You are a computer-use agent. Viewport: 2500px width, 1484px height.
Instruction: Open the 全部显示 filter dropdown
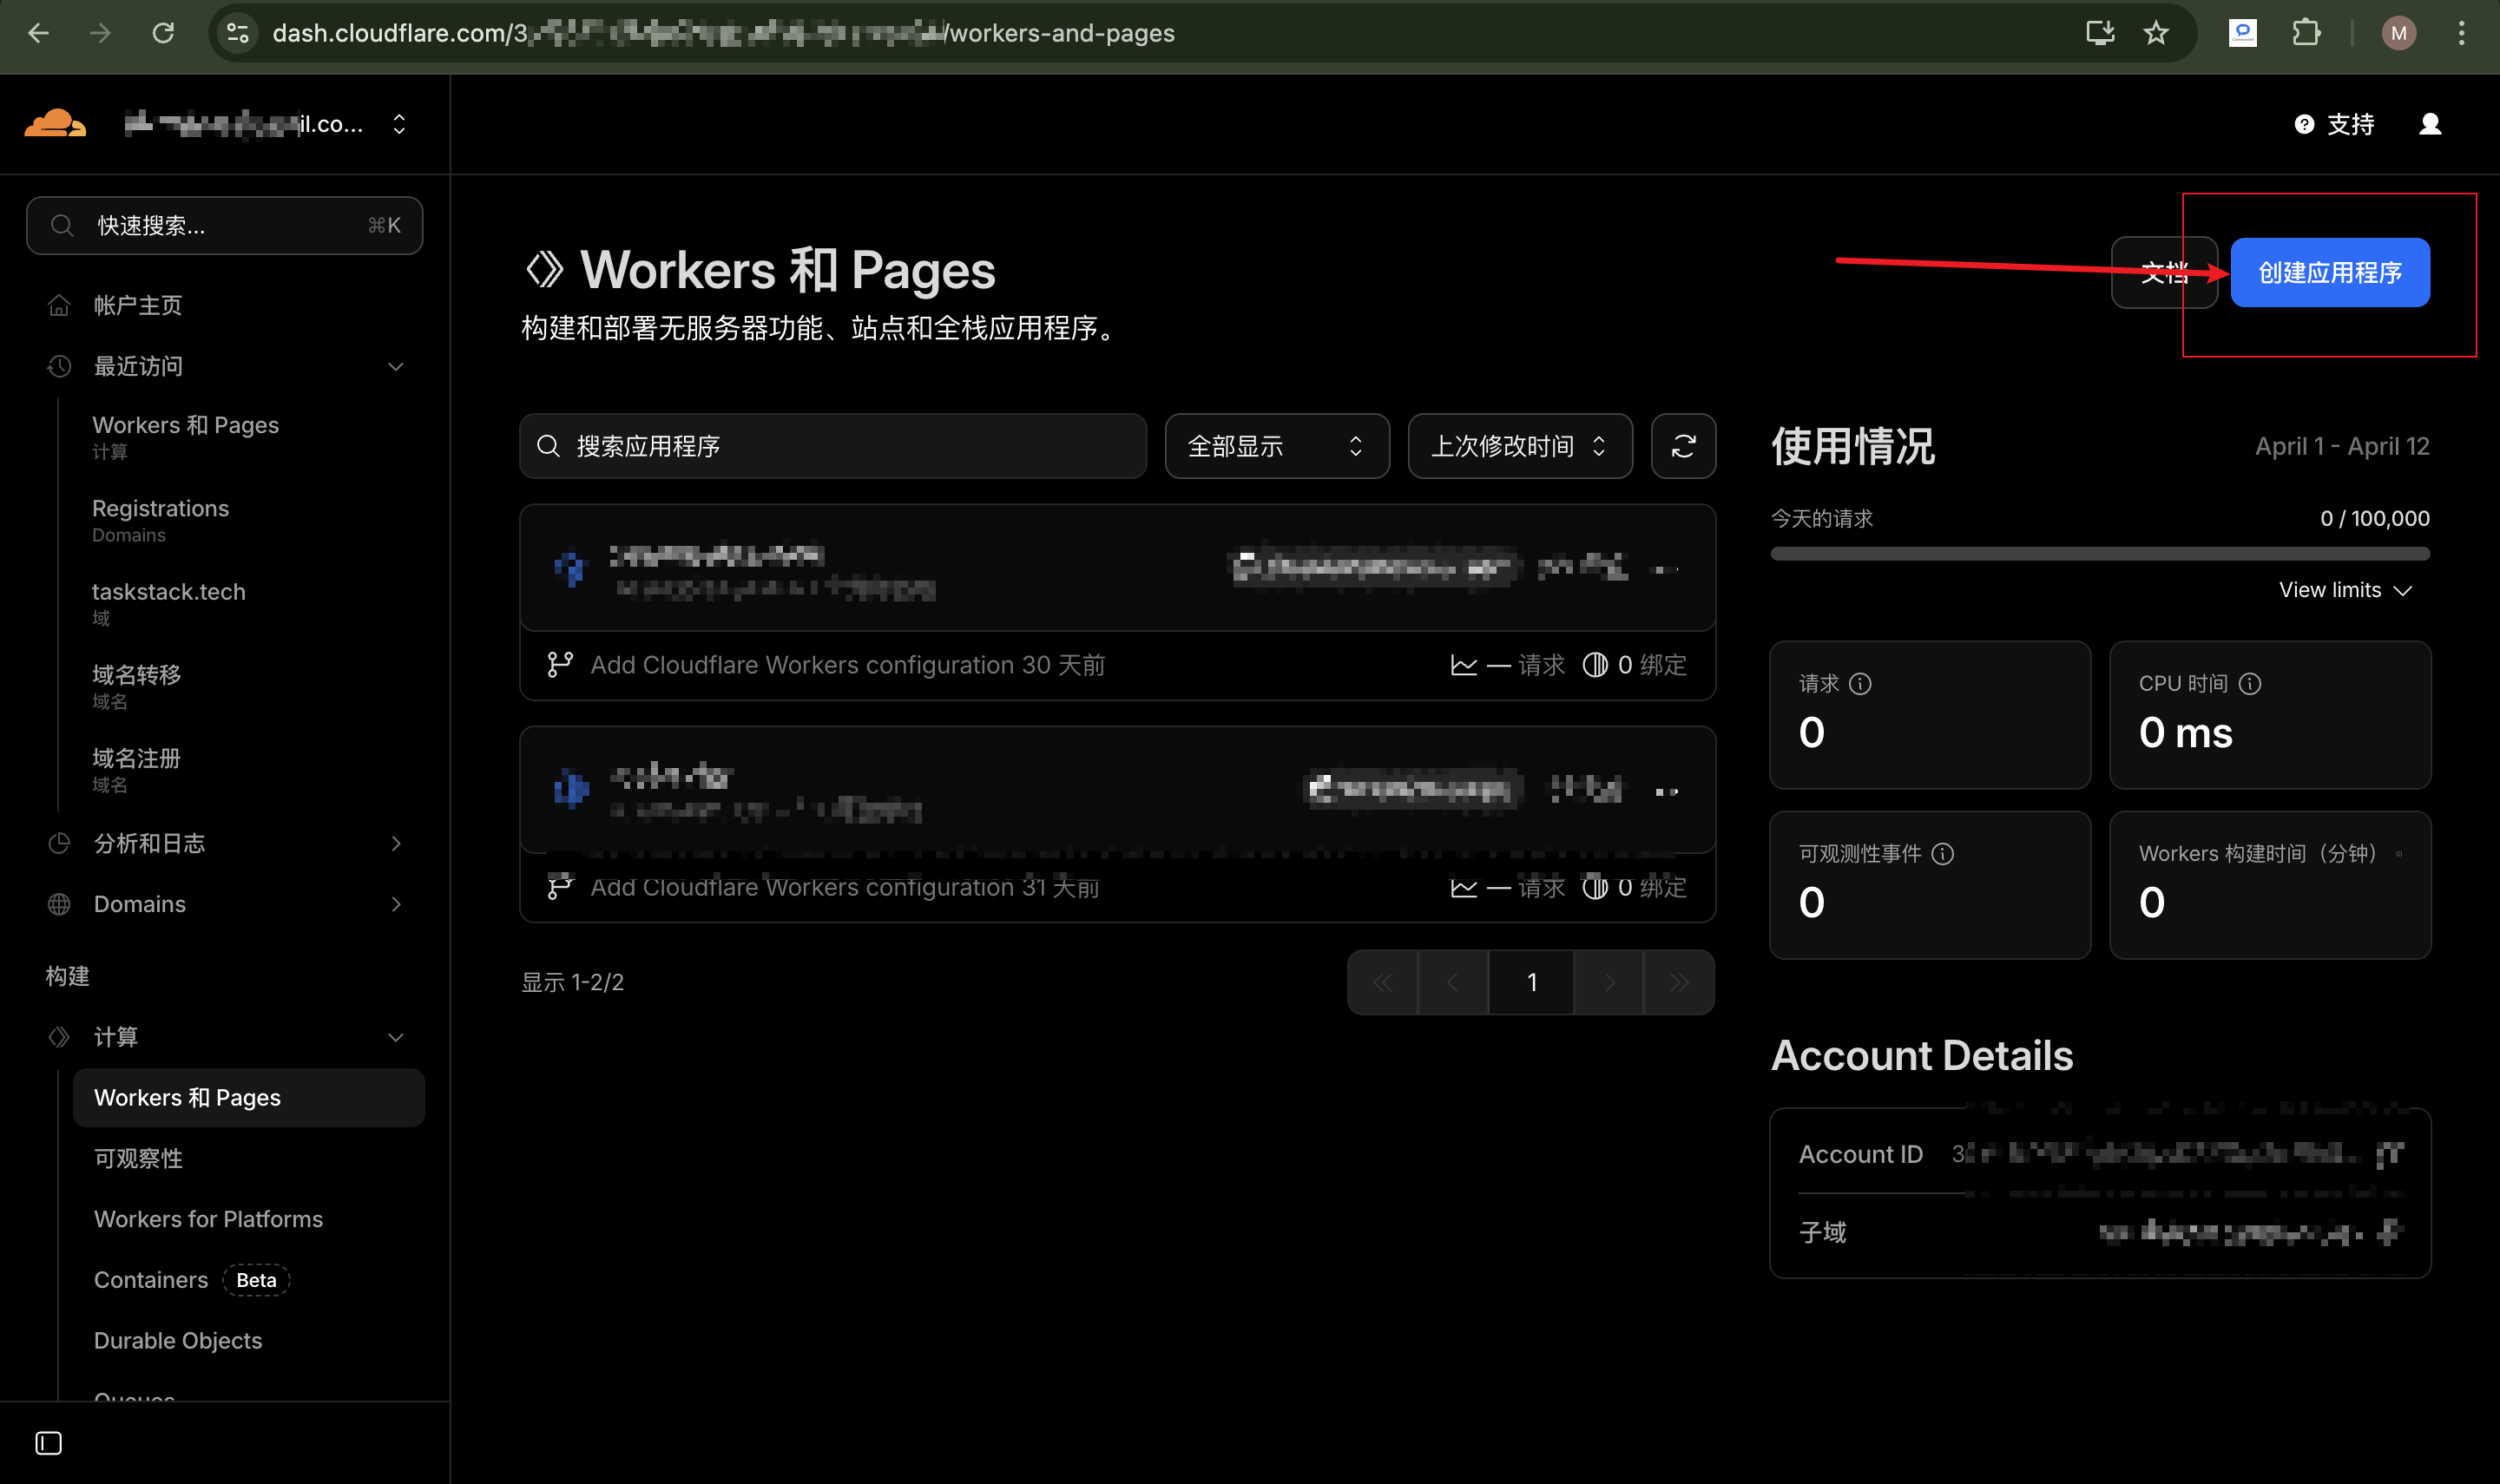[x=1277, y=446]
